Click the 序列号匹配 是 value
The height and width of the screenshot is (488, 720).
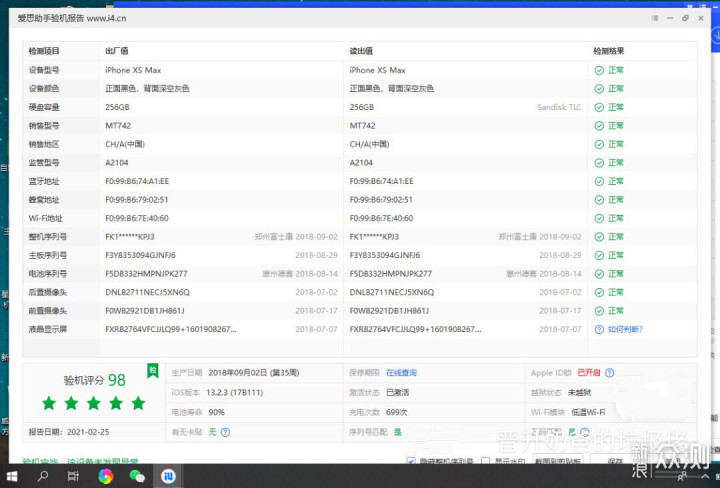click(398, 432)
